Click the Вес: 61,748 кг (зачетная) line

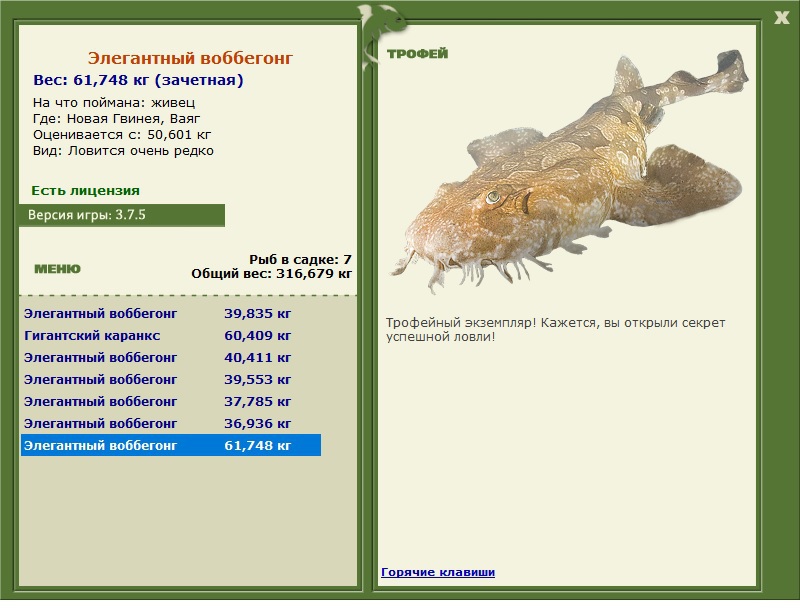138,80
